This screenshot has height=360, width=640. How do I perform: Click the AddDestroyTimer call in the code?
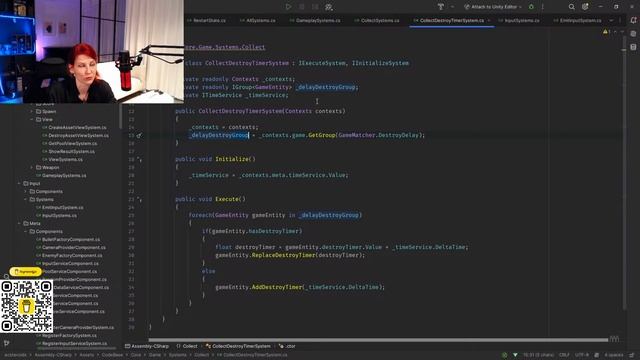[x=277, y=287]
